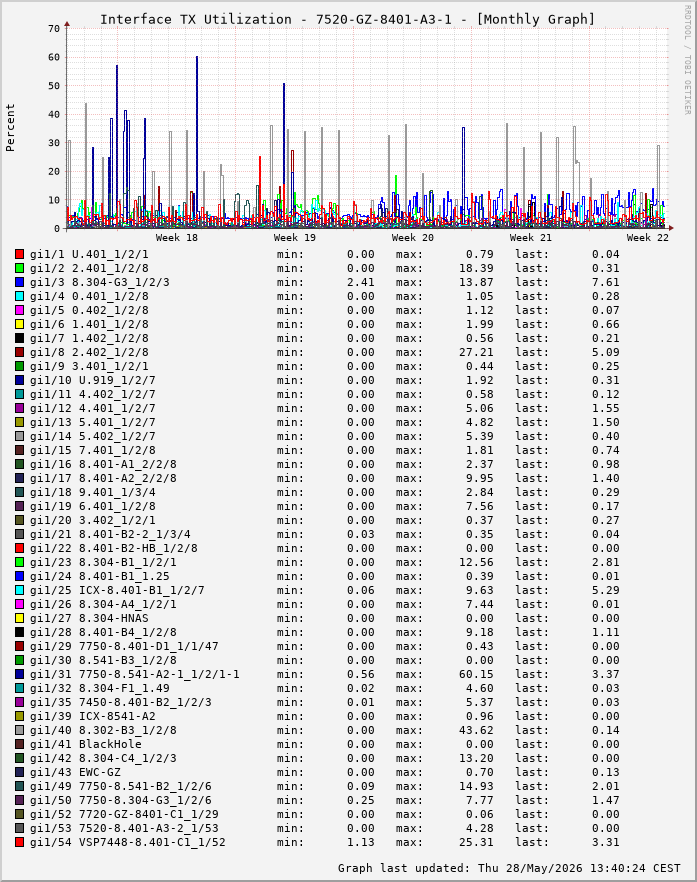Click the legend label gi1/32 8.304-F1_1.49
The width and height of the screenshot is (697, 882).
click(100, 688)
